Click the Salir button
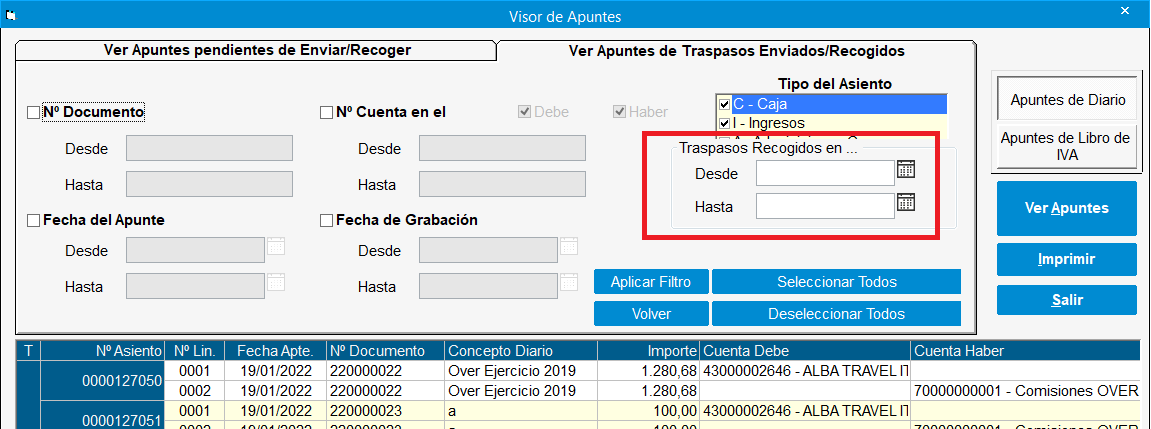The height and width of the screenshot is (429, 1151). [1067, 300]
